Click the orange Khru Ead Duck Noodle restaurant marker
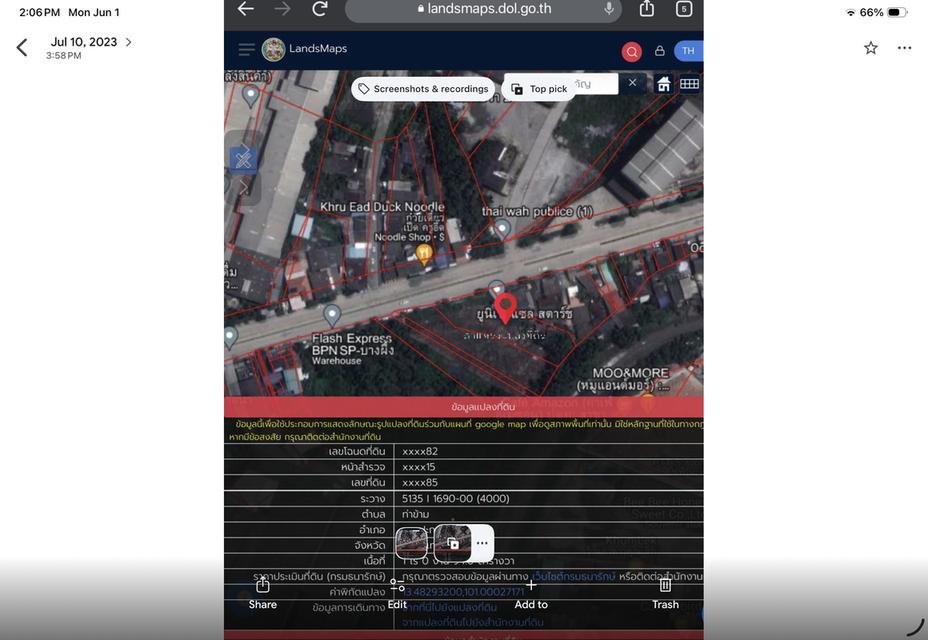The image size is (928, 640). [424, 255]
